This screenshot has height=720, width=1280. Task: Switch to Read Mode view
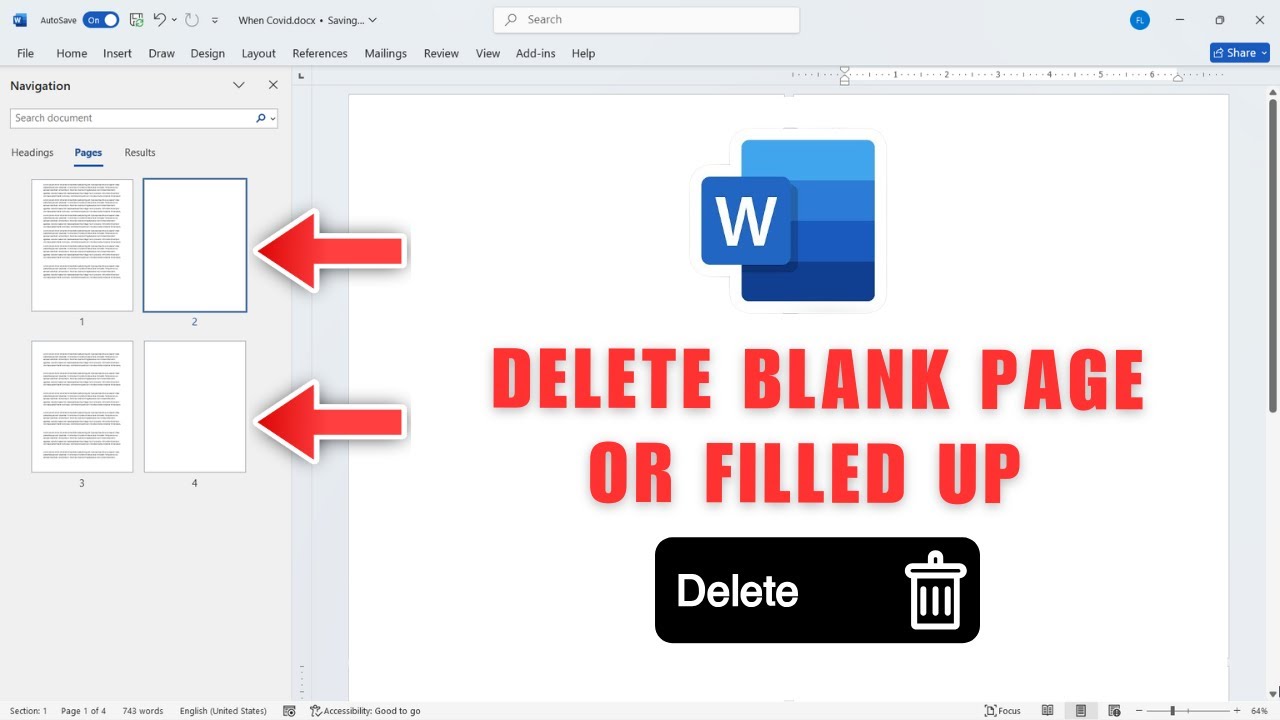coord(1047,711)
